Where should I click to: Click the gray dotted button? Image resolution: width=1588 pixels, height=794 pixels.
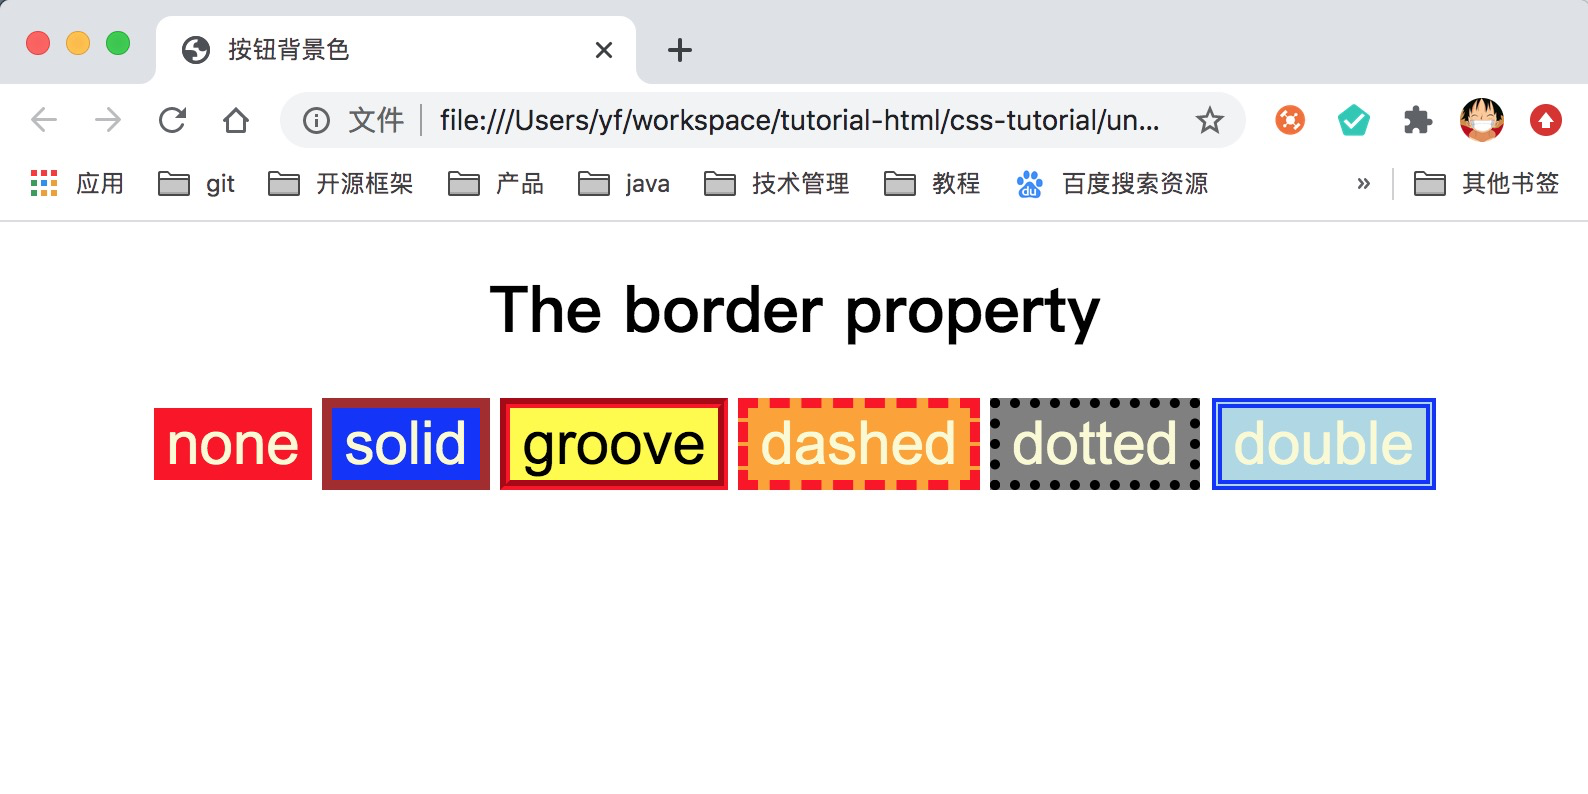pyautogui.click(x=1095, y=444)
